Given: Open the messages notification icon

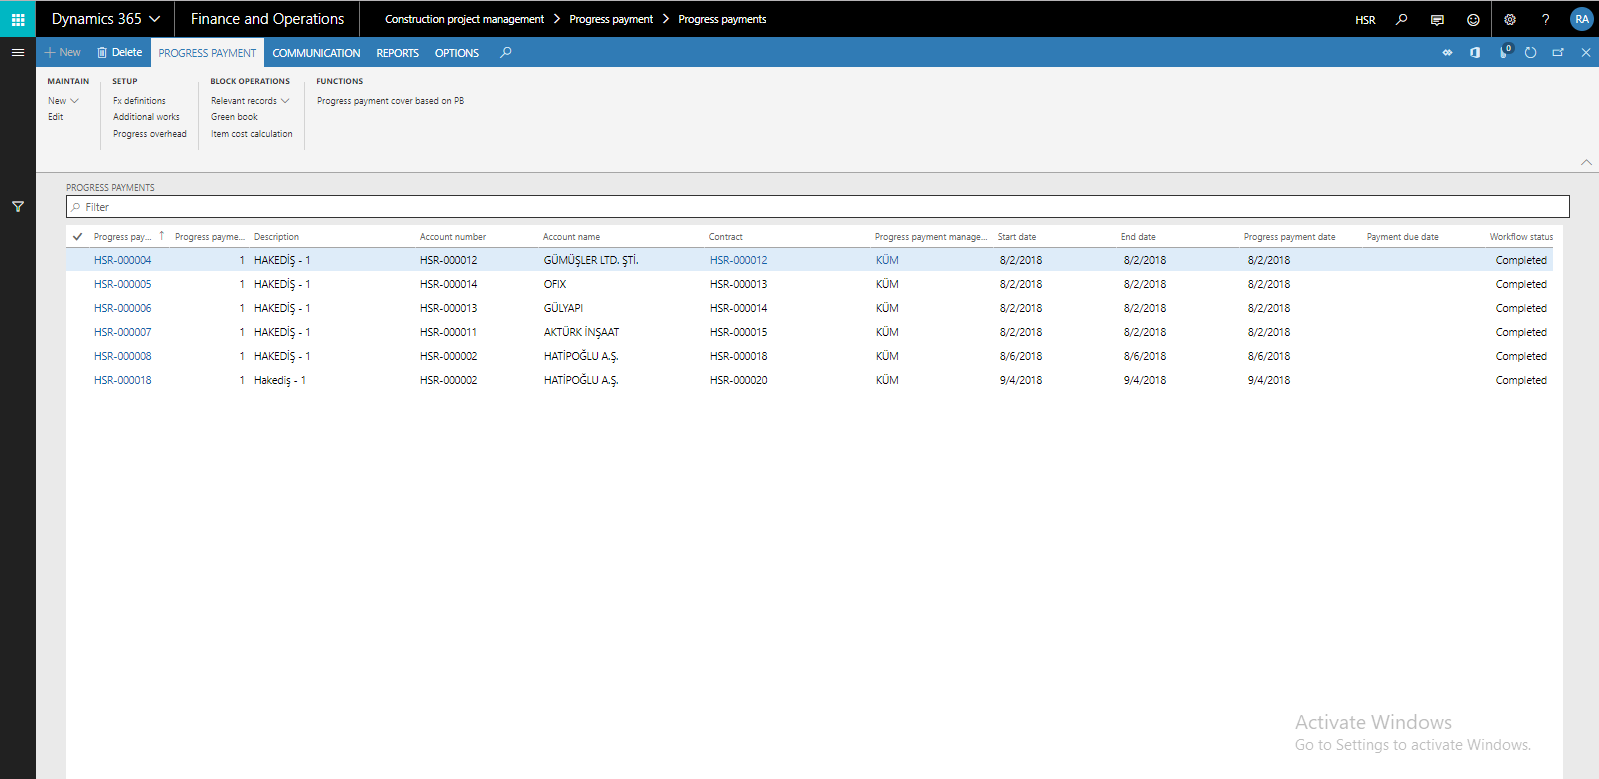Looking at the screenshot, I should 1437,19.
